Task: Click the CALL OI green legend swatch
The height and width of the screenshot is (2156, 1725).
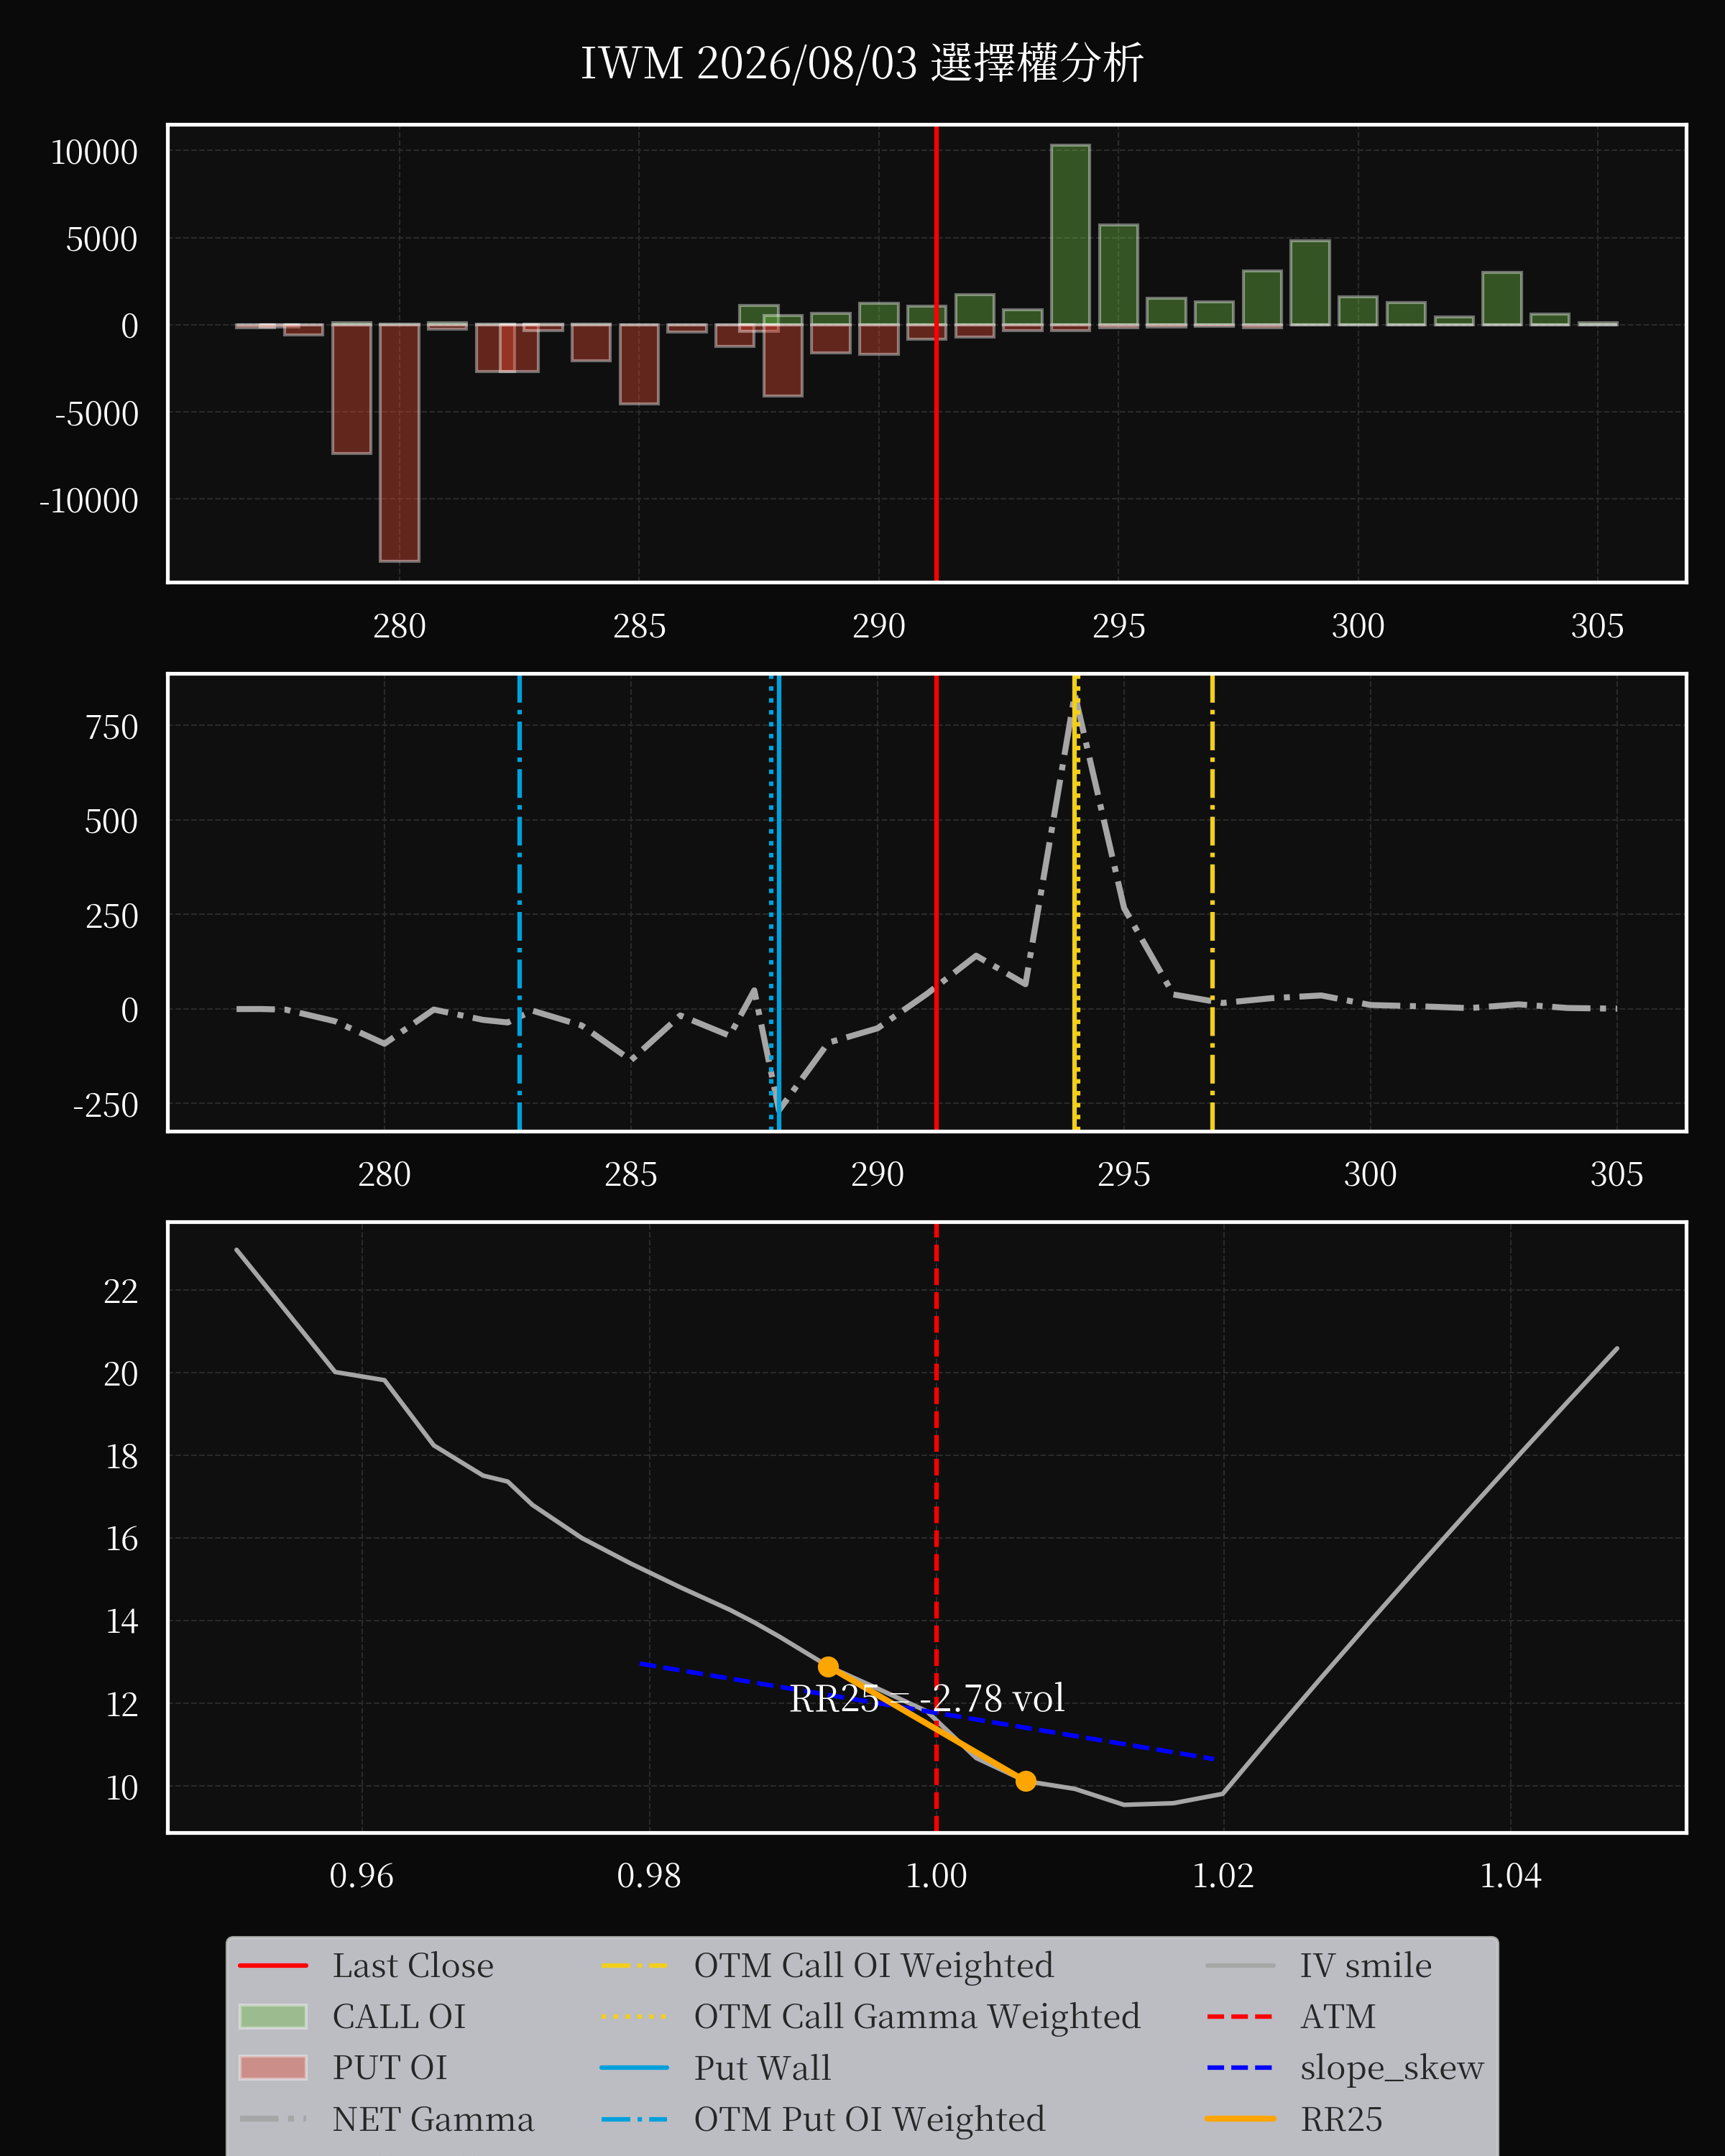Action: pos(273,2016)
